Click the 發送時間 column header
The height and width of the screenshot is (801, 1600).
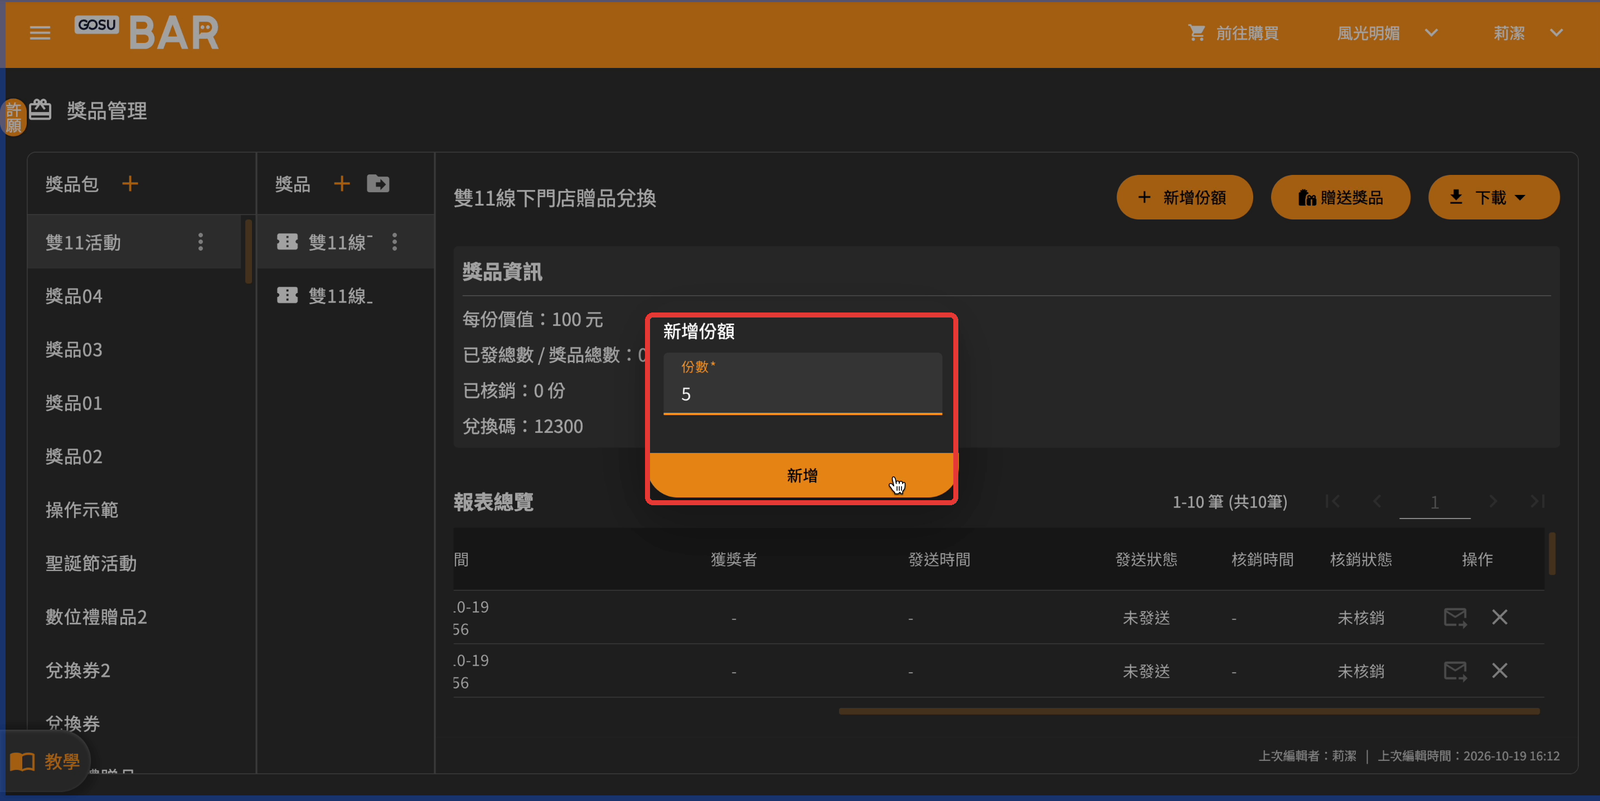939,559
